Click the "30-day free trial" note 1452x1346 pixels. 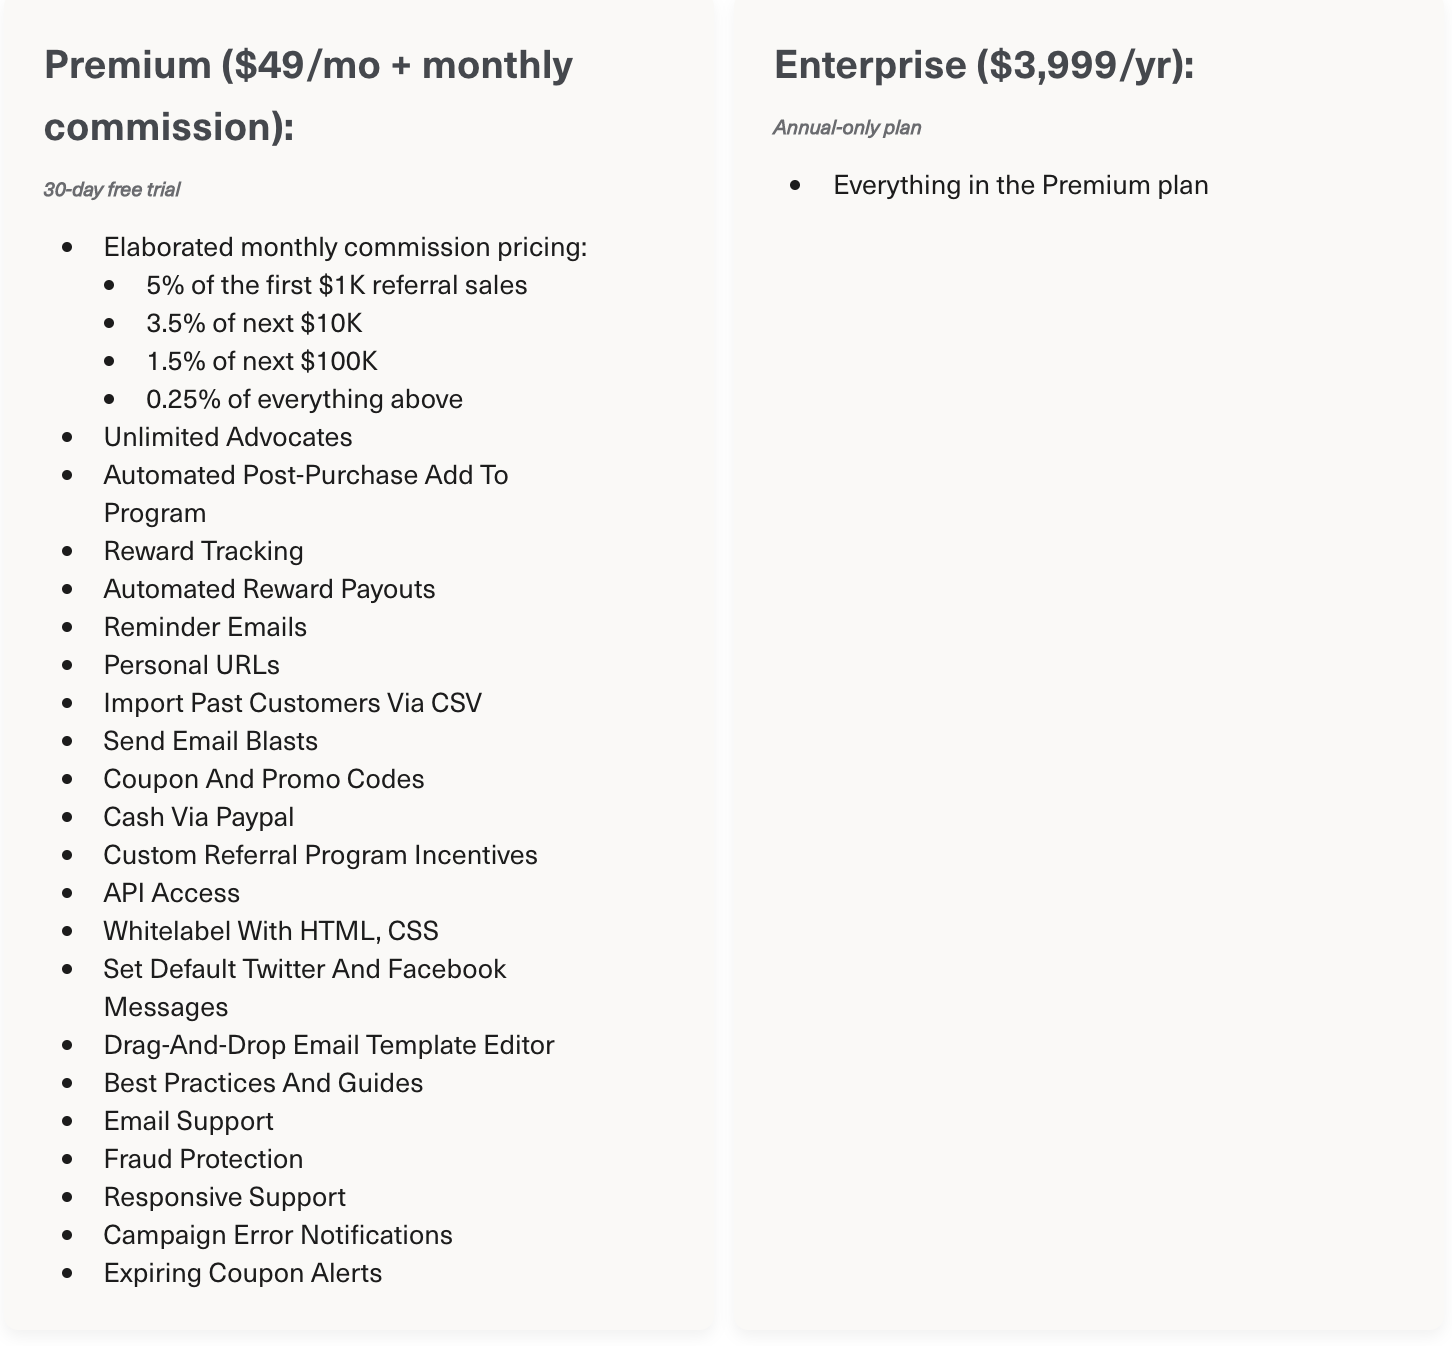112,190
